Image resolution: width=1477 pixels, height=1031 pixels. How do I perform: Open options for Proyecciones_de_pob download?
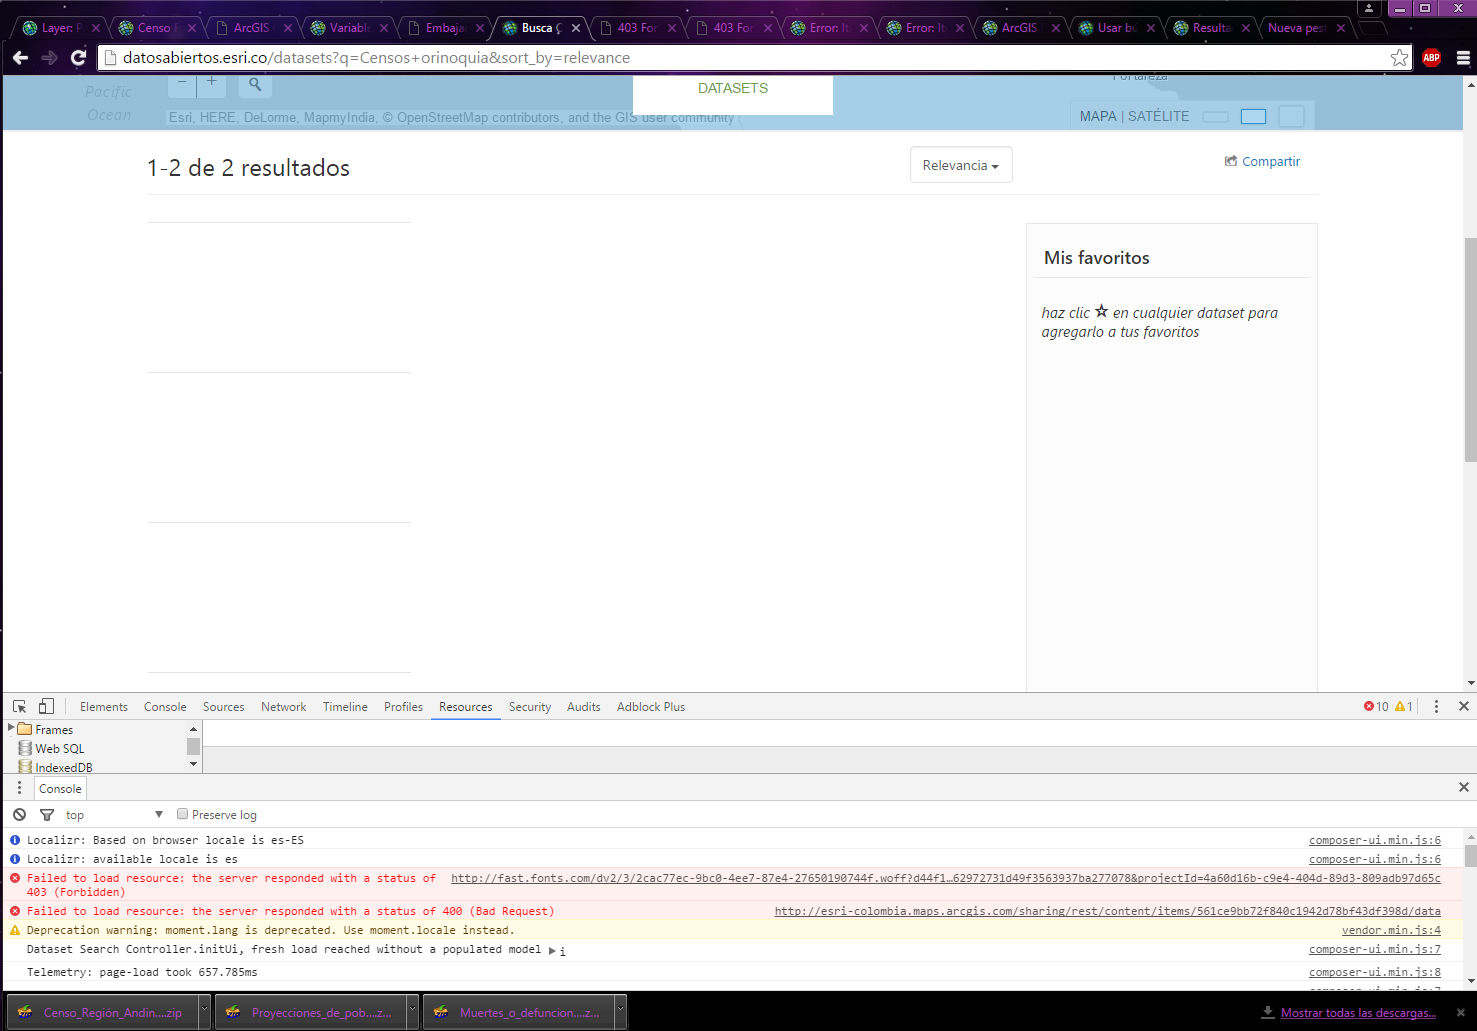coord(412,1012)
